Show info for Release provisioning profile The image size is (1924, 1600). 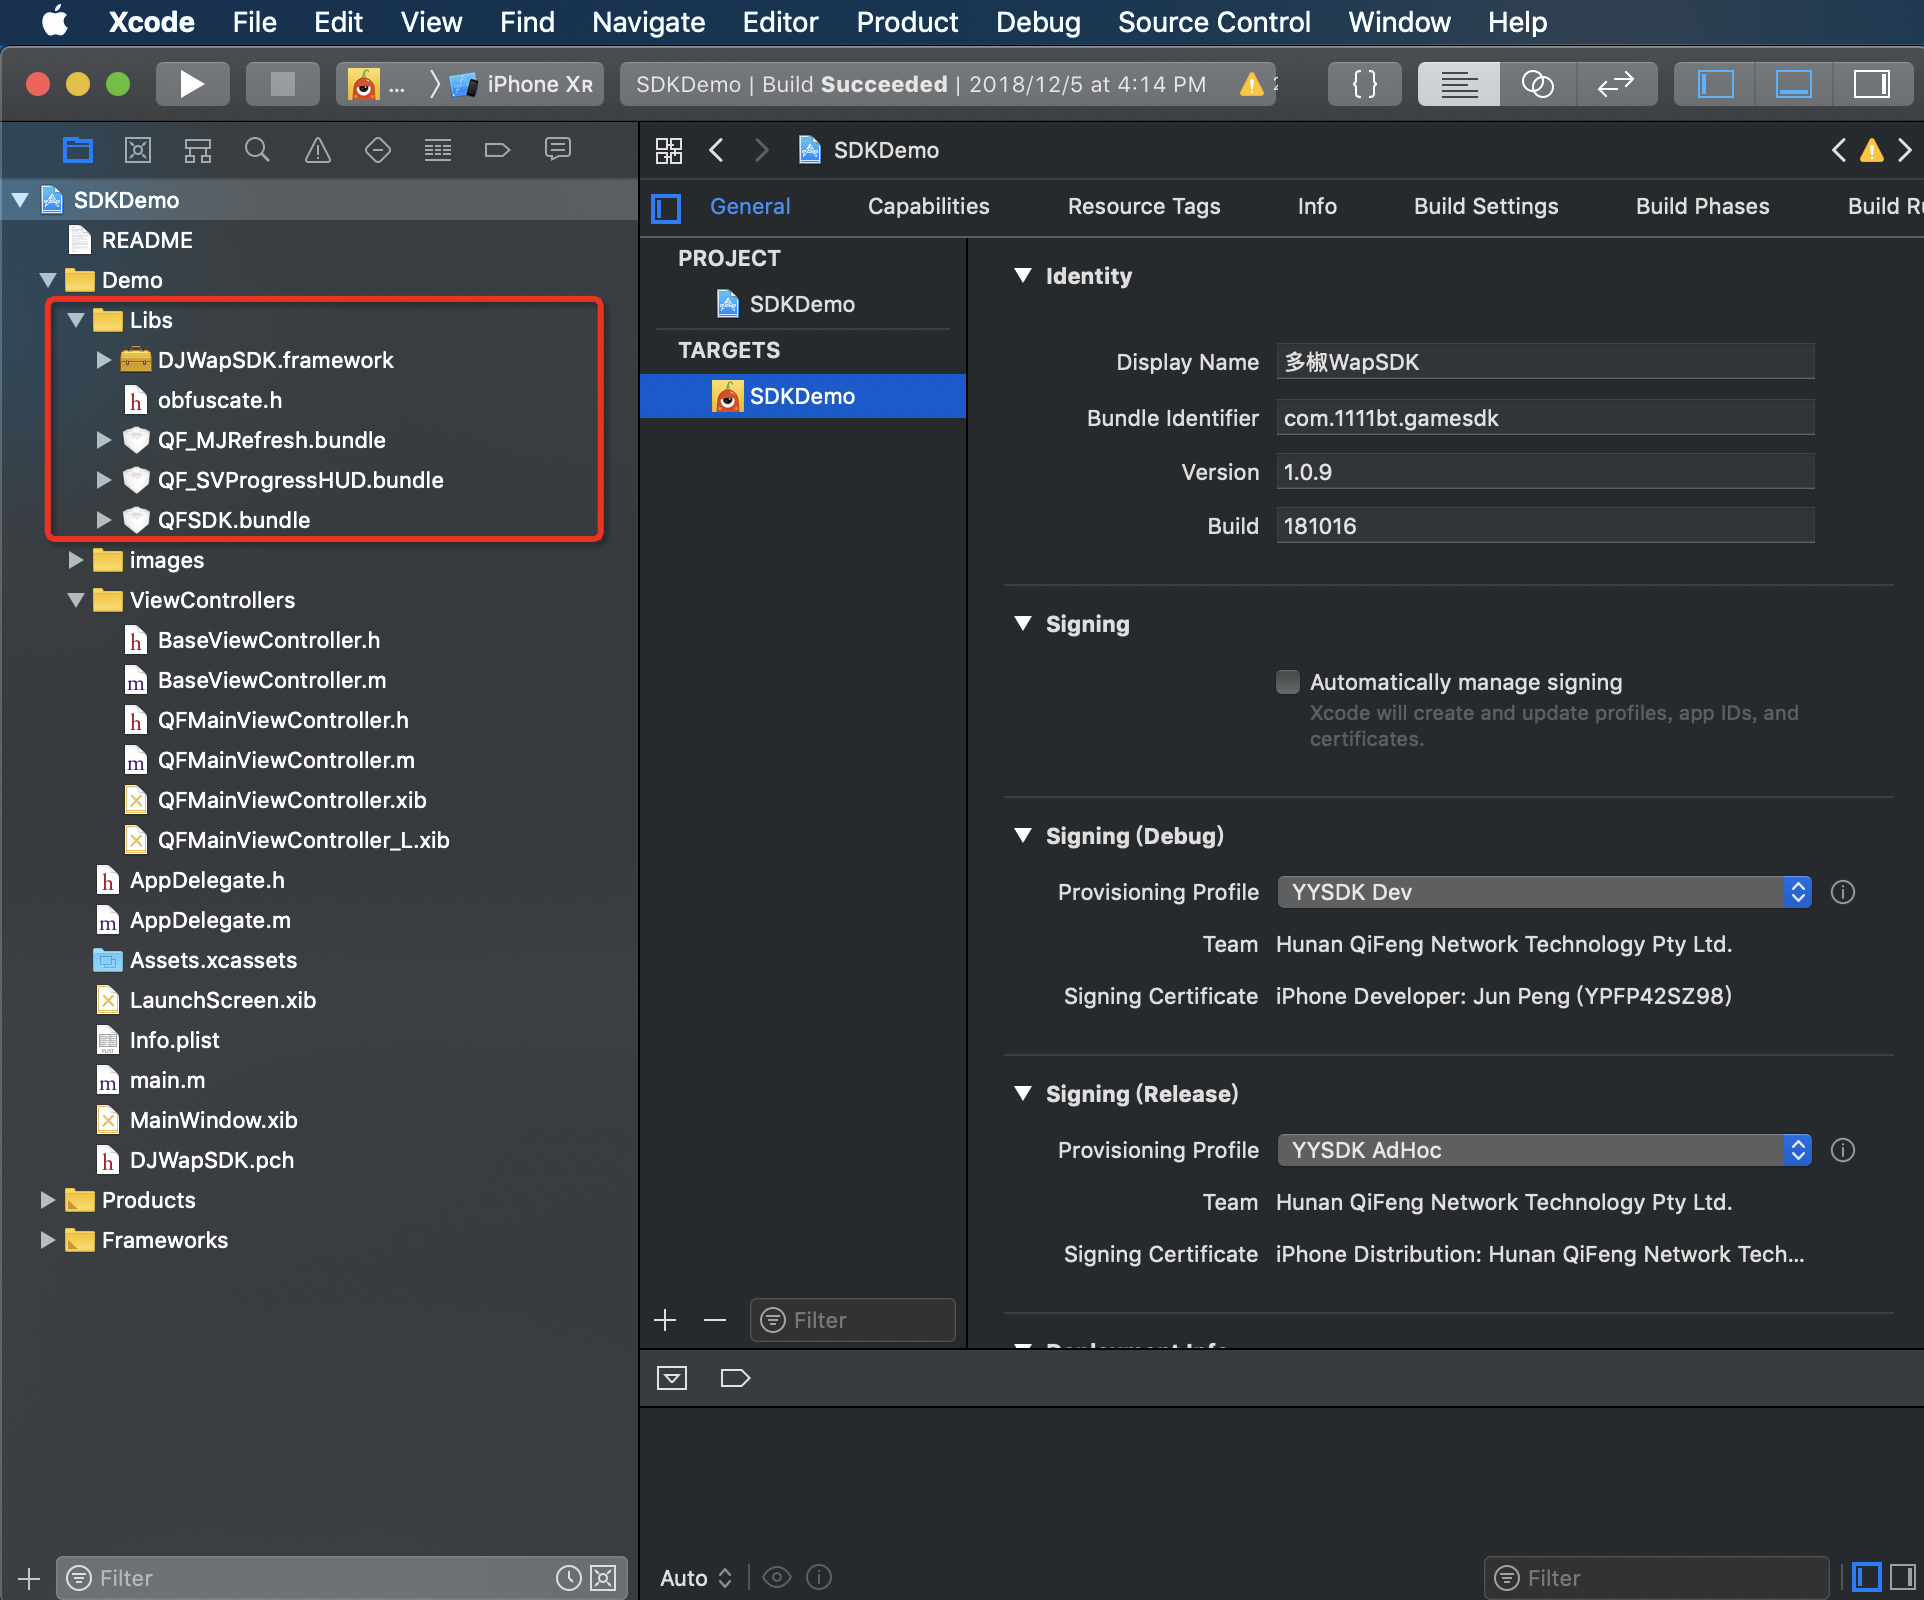click(1843, 1150)
